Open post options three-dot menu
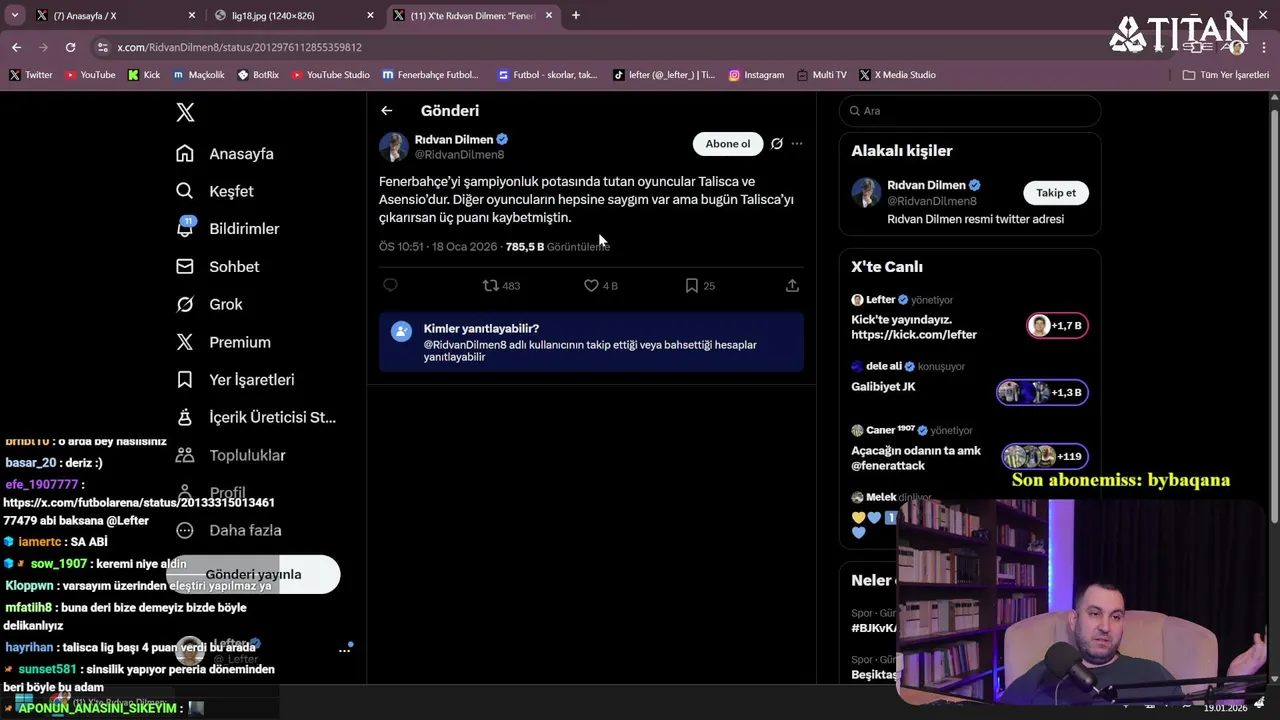The height and width of the screenshot is (720, 1280). pos(797,144)
